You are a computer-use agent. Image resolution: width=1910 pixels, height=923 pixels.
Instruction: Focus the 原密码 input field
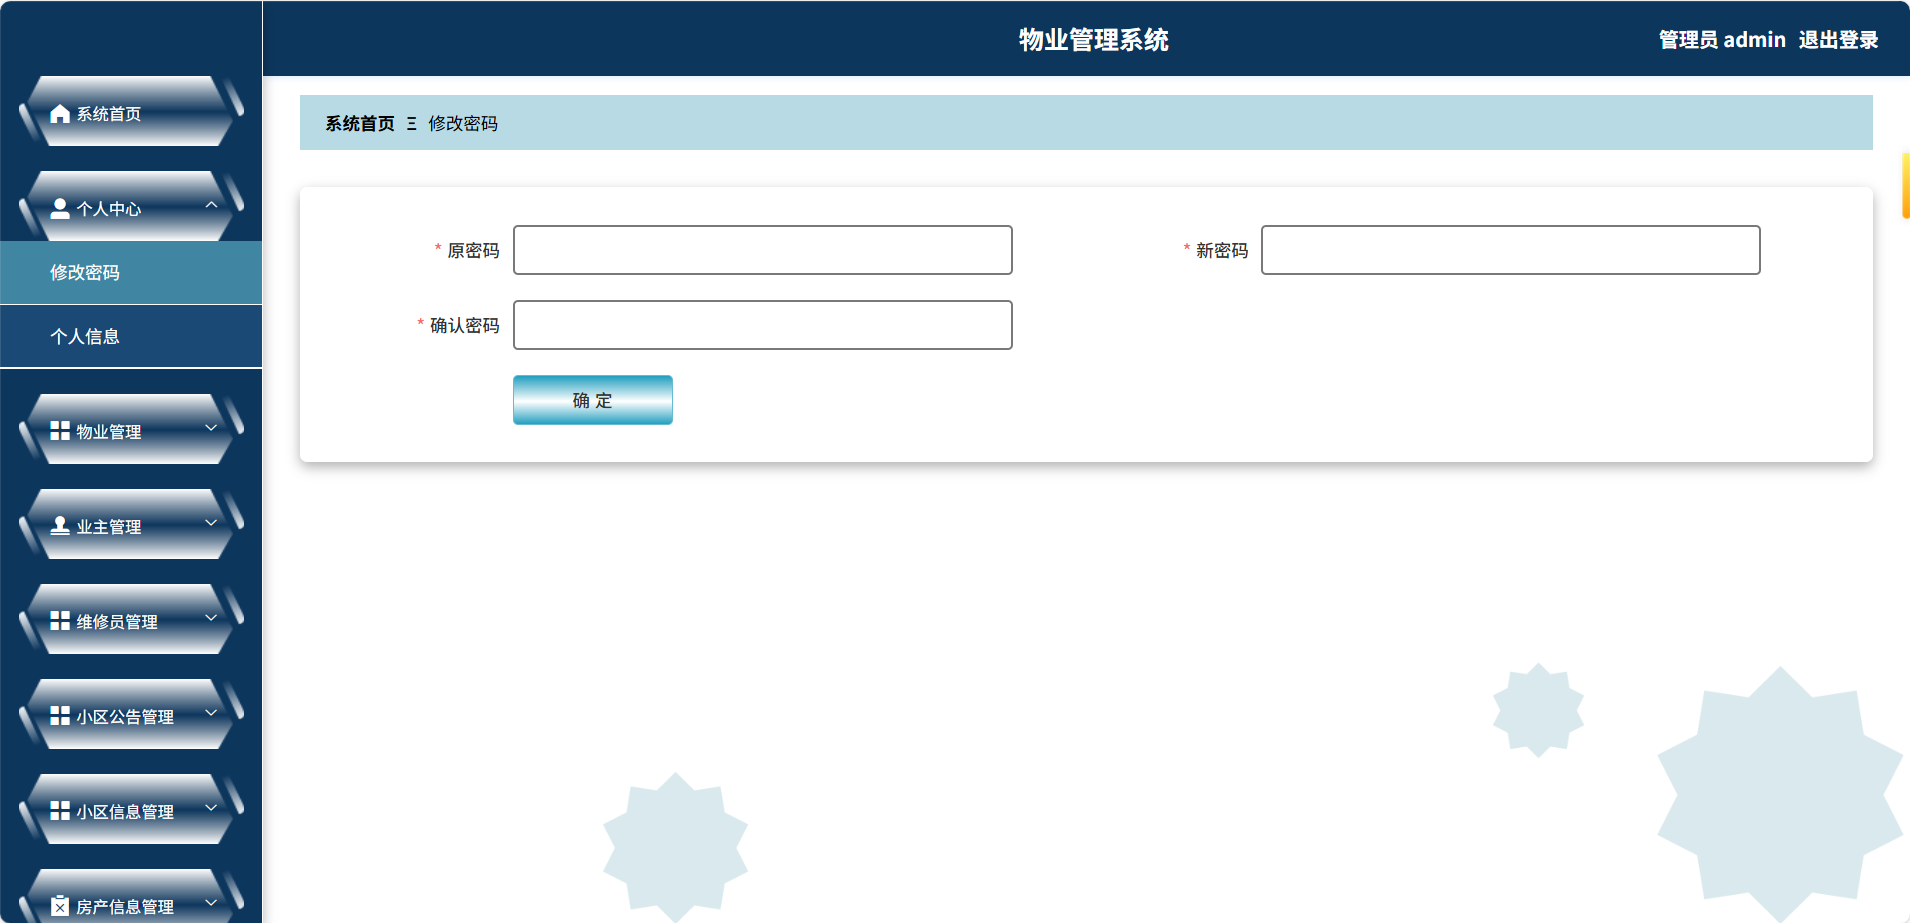(x=763, y=250)
